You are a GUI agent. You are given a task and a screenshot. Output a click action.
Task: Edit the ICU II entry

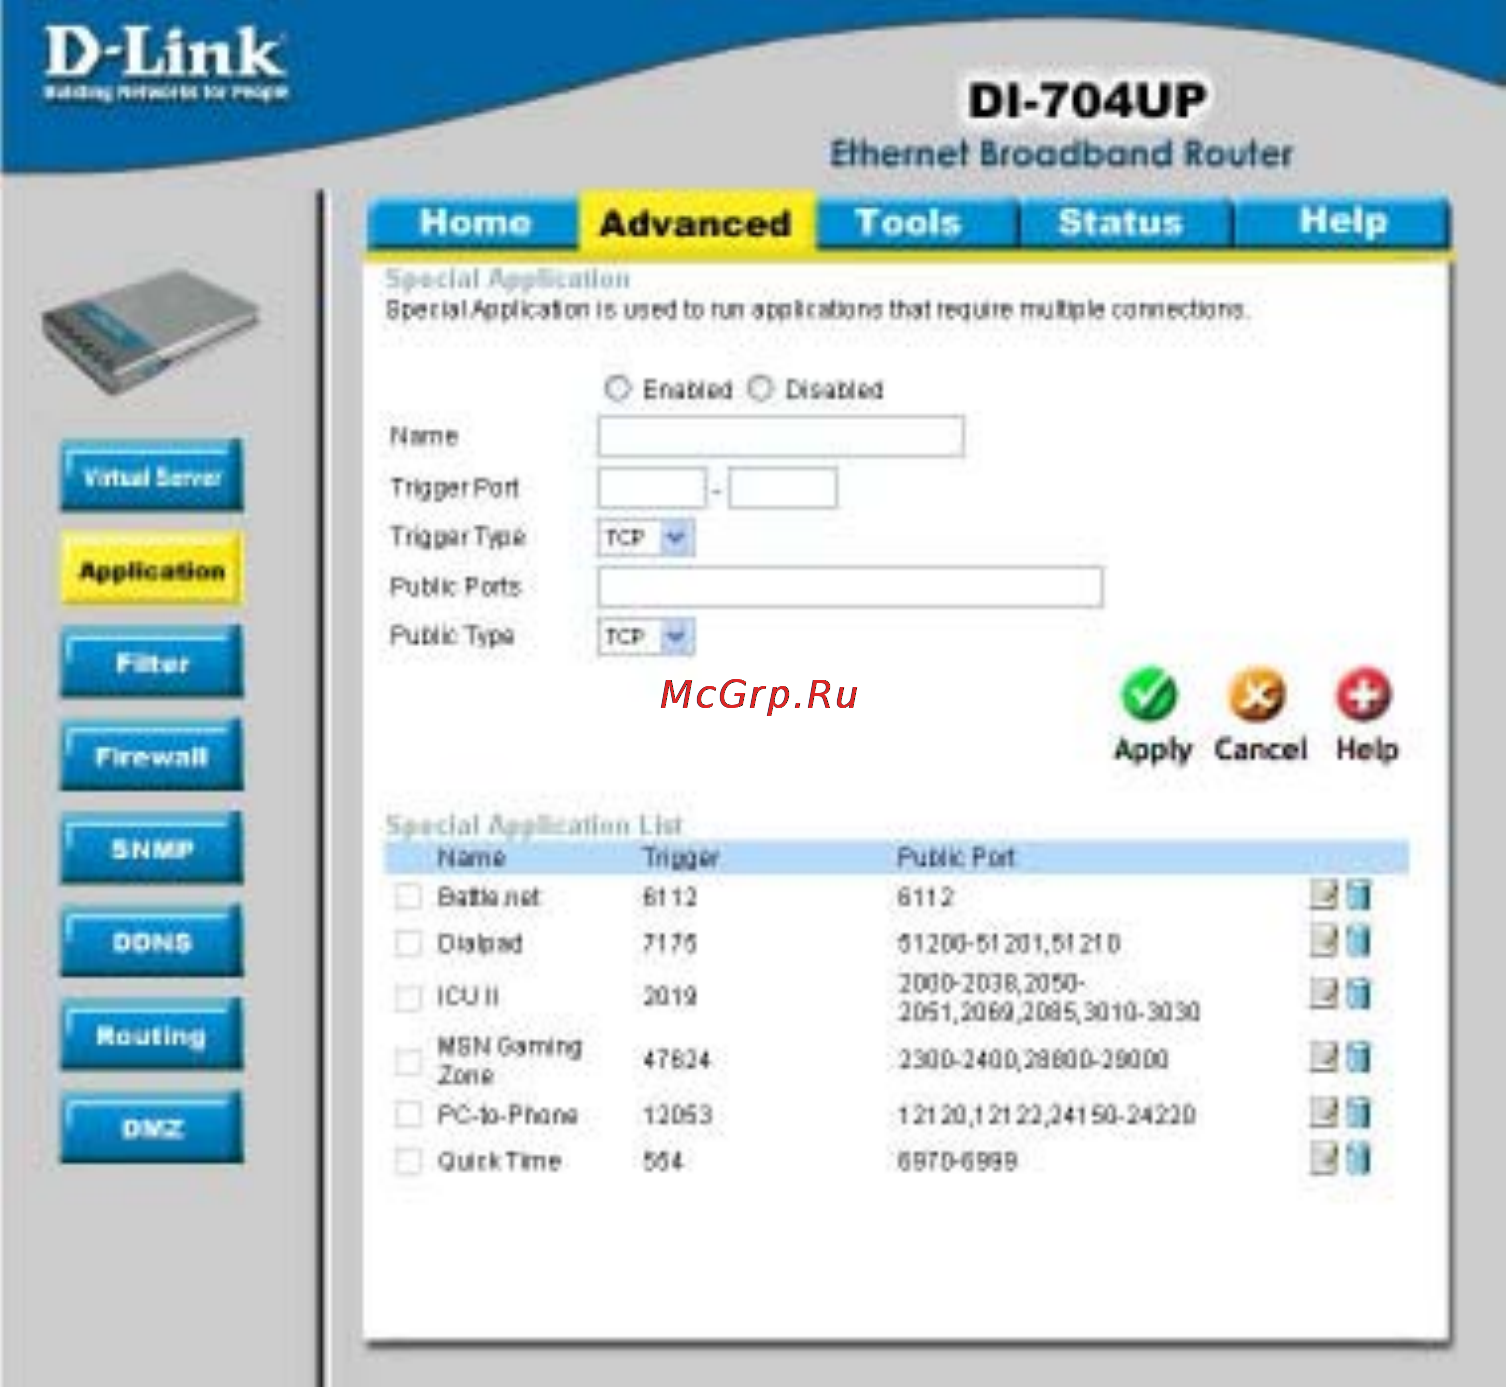click(x=1324, y=993)
